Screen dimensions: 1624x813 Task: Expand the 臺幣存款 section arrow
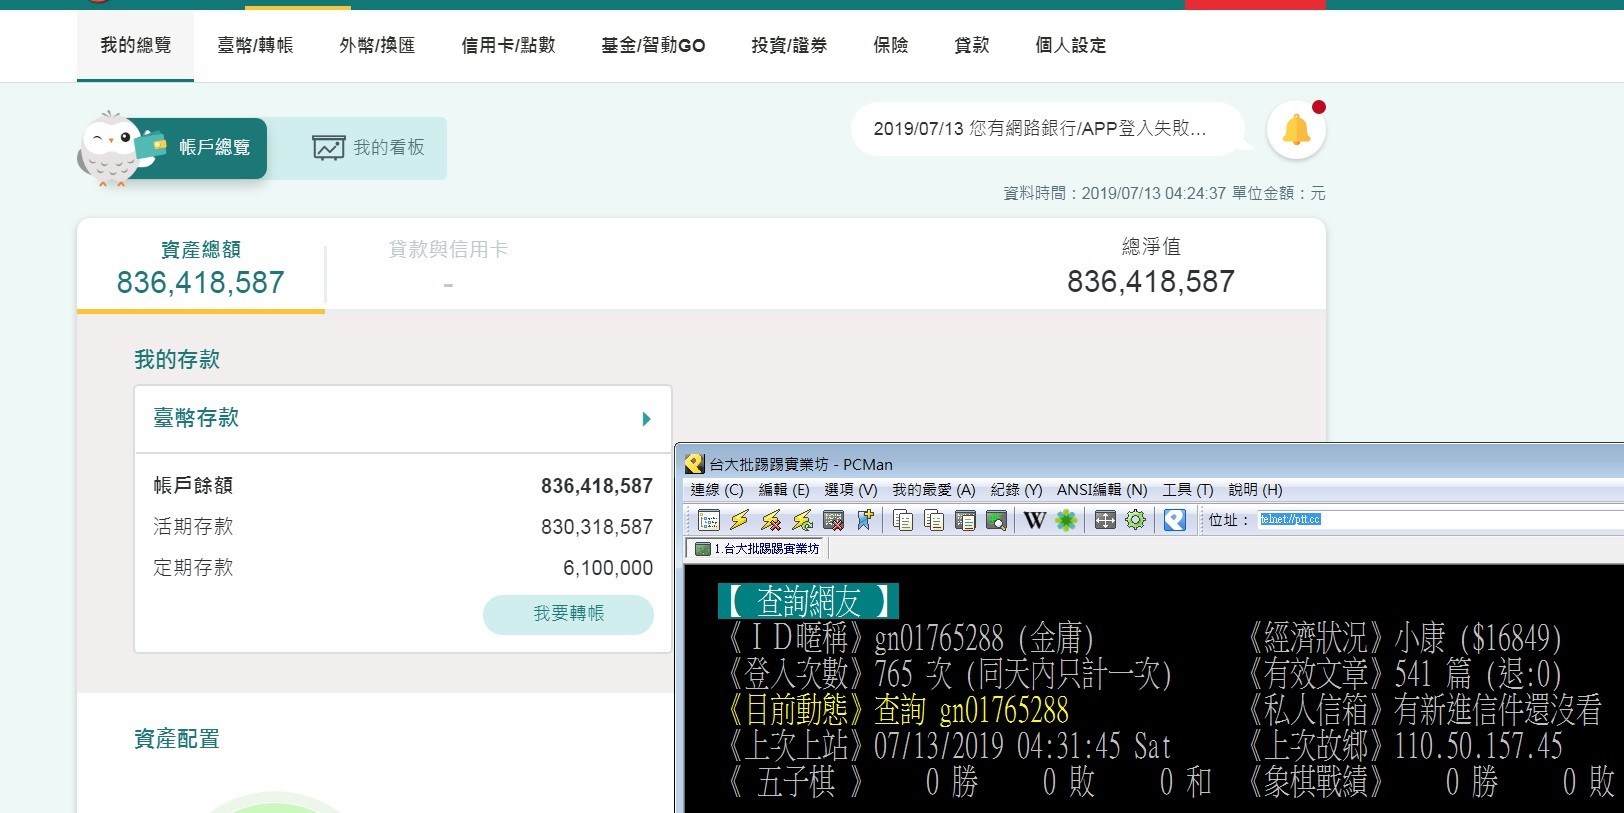coord(646,419)
